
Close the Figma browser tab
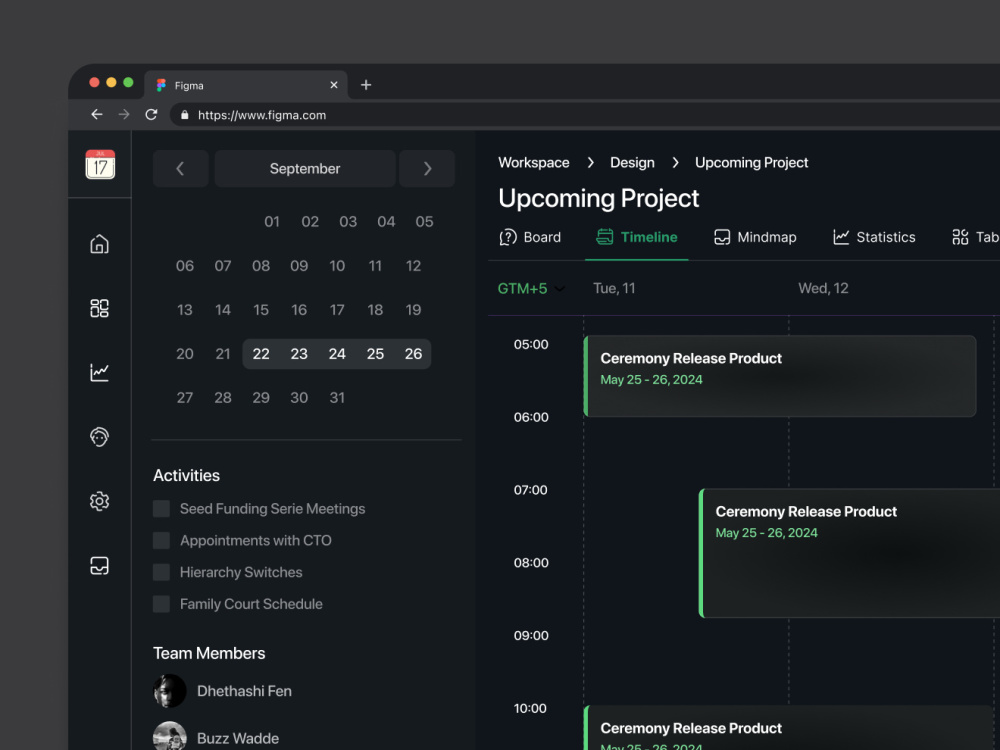334,85
